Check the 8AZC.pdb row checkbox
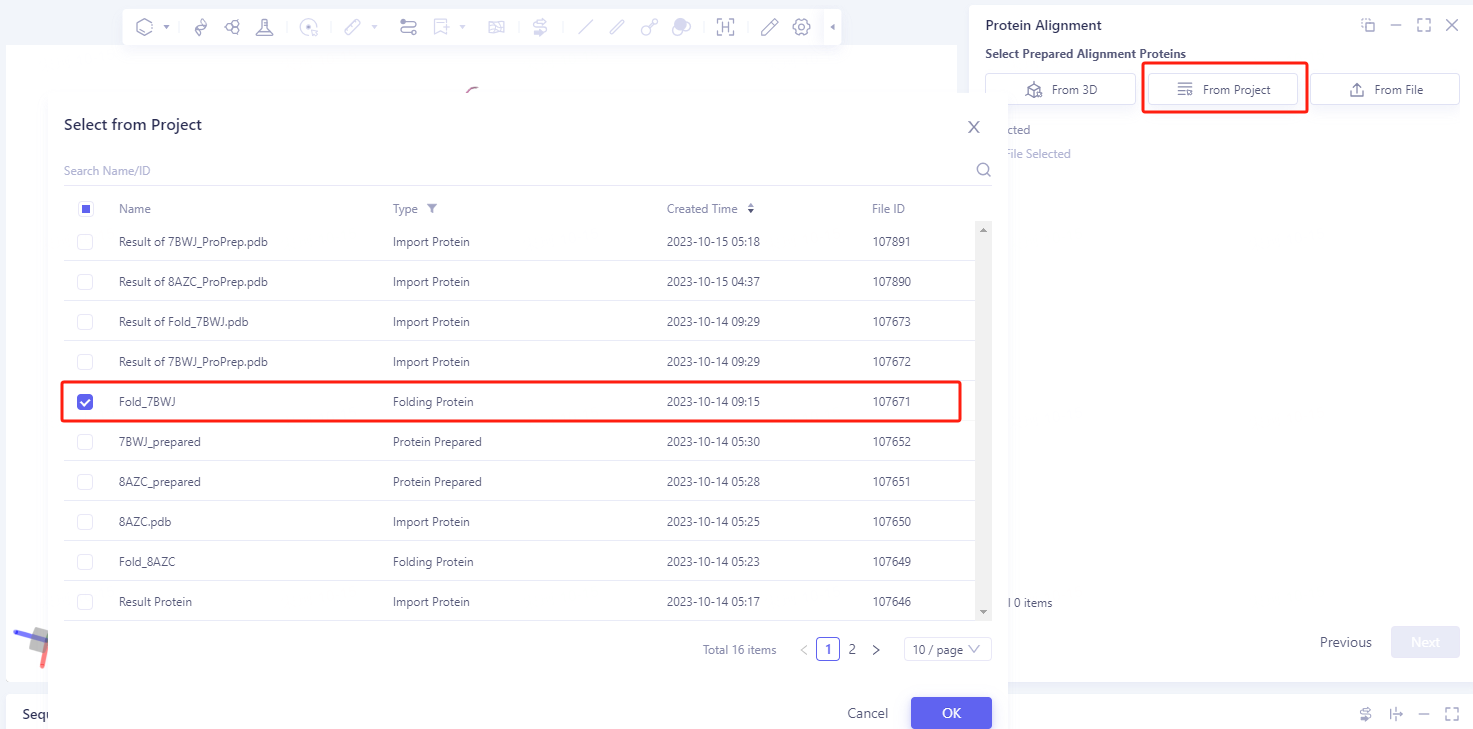The width and height of the screenshot is (1473, 729). coord(85,522)
